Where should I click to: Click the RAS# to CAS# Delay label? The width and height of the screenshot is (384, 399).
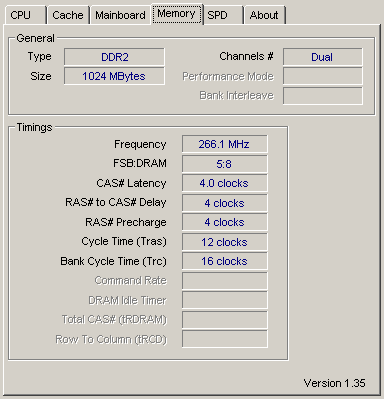pos(116,203)
